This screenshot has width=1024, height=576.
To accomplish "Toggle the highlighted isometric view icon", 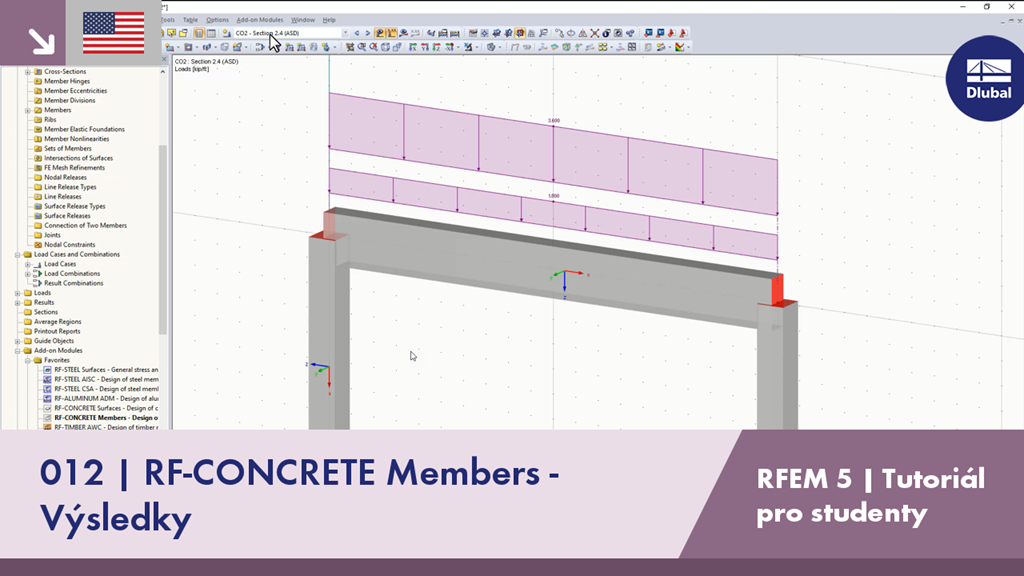I will point(520,33).
